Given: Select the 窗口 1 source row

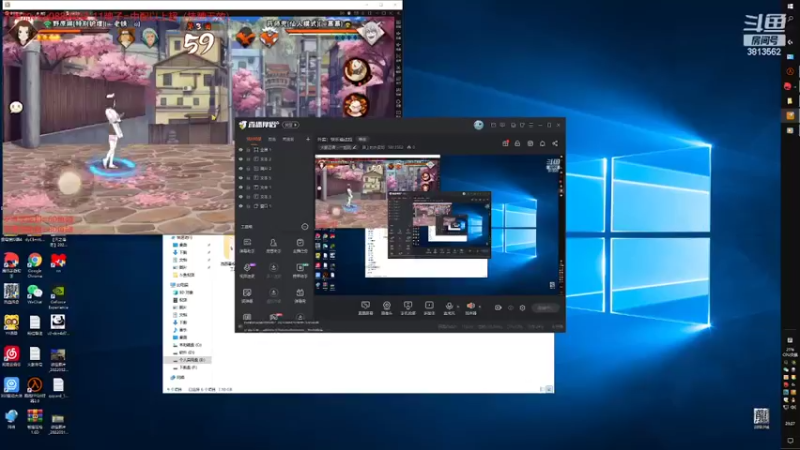Looking at the screenshot, I should tap(274, 206).
